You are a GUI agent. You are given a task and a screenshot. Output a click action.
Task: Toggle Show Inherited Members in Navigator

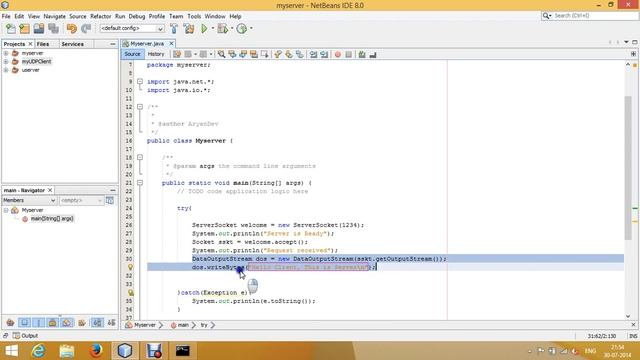coord(10,323)
